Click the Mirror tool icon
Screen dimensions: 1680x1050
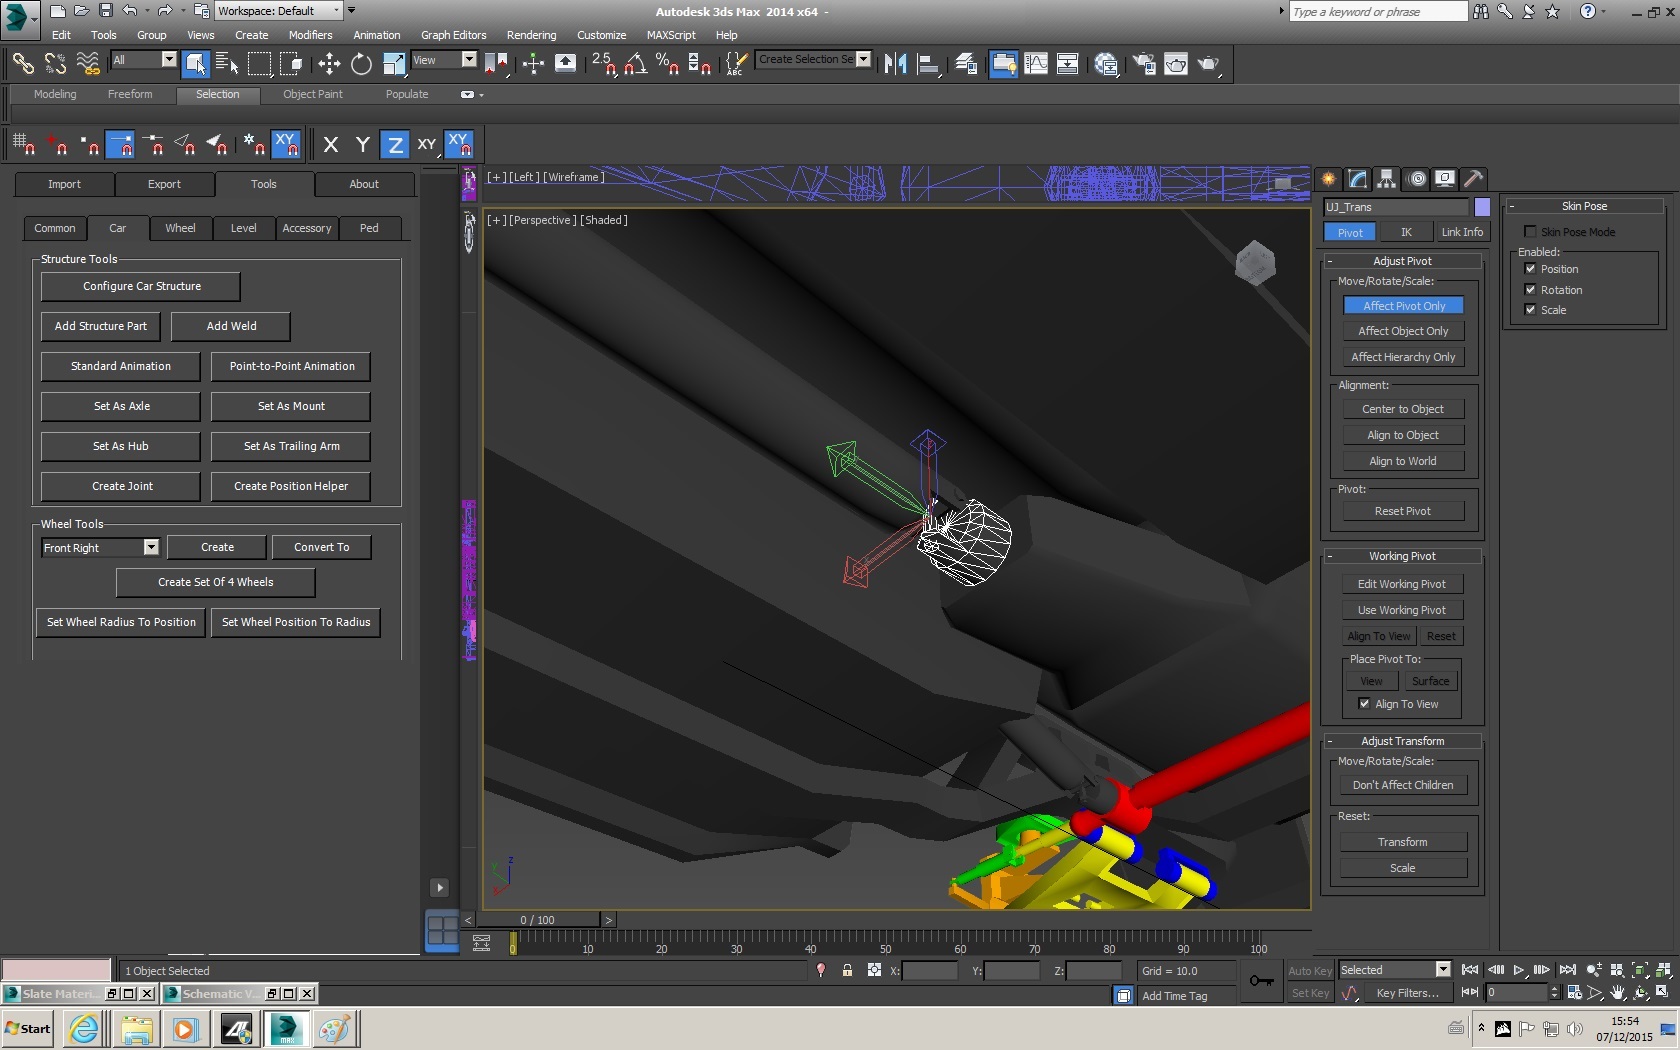point(895,64)
